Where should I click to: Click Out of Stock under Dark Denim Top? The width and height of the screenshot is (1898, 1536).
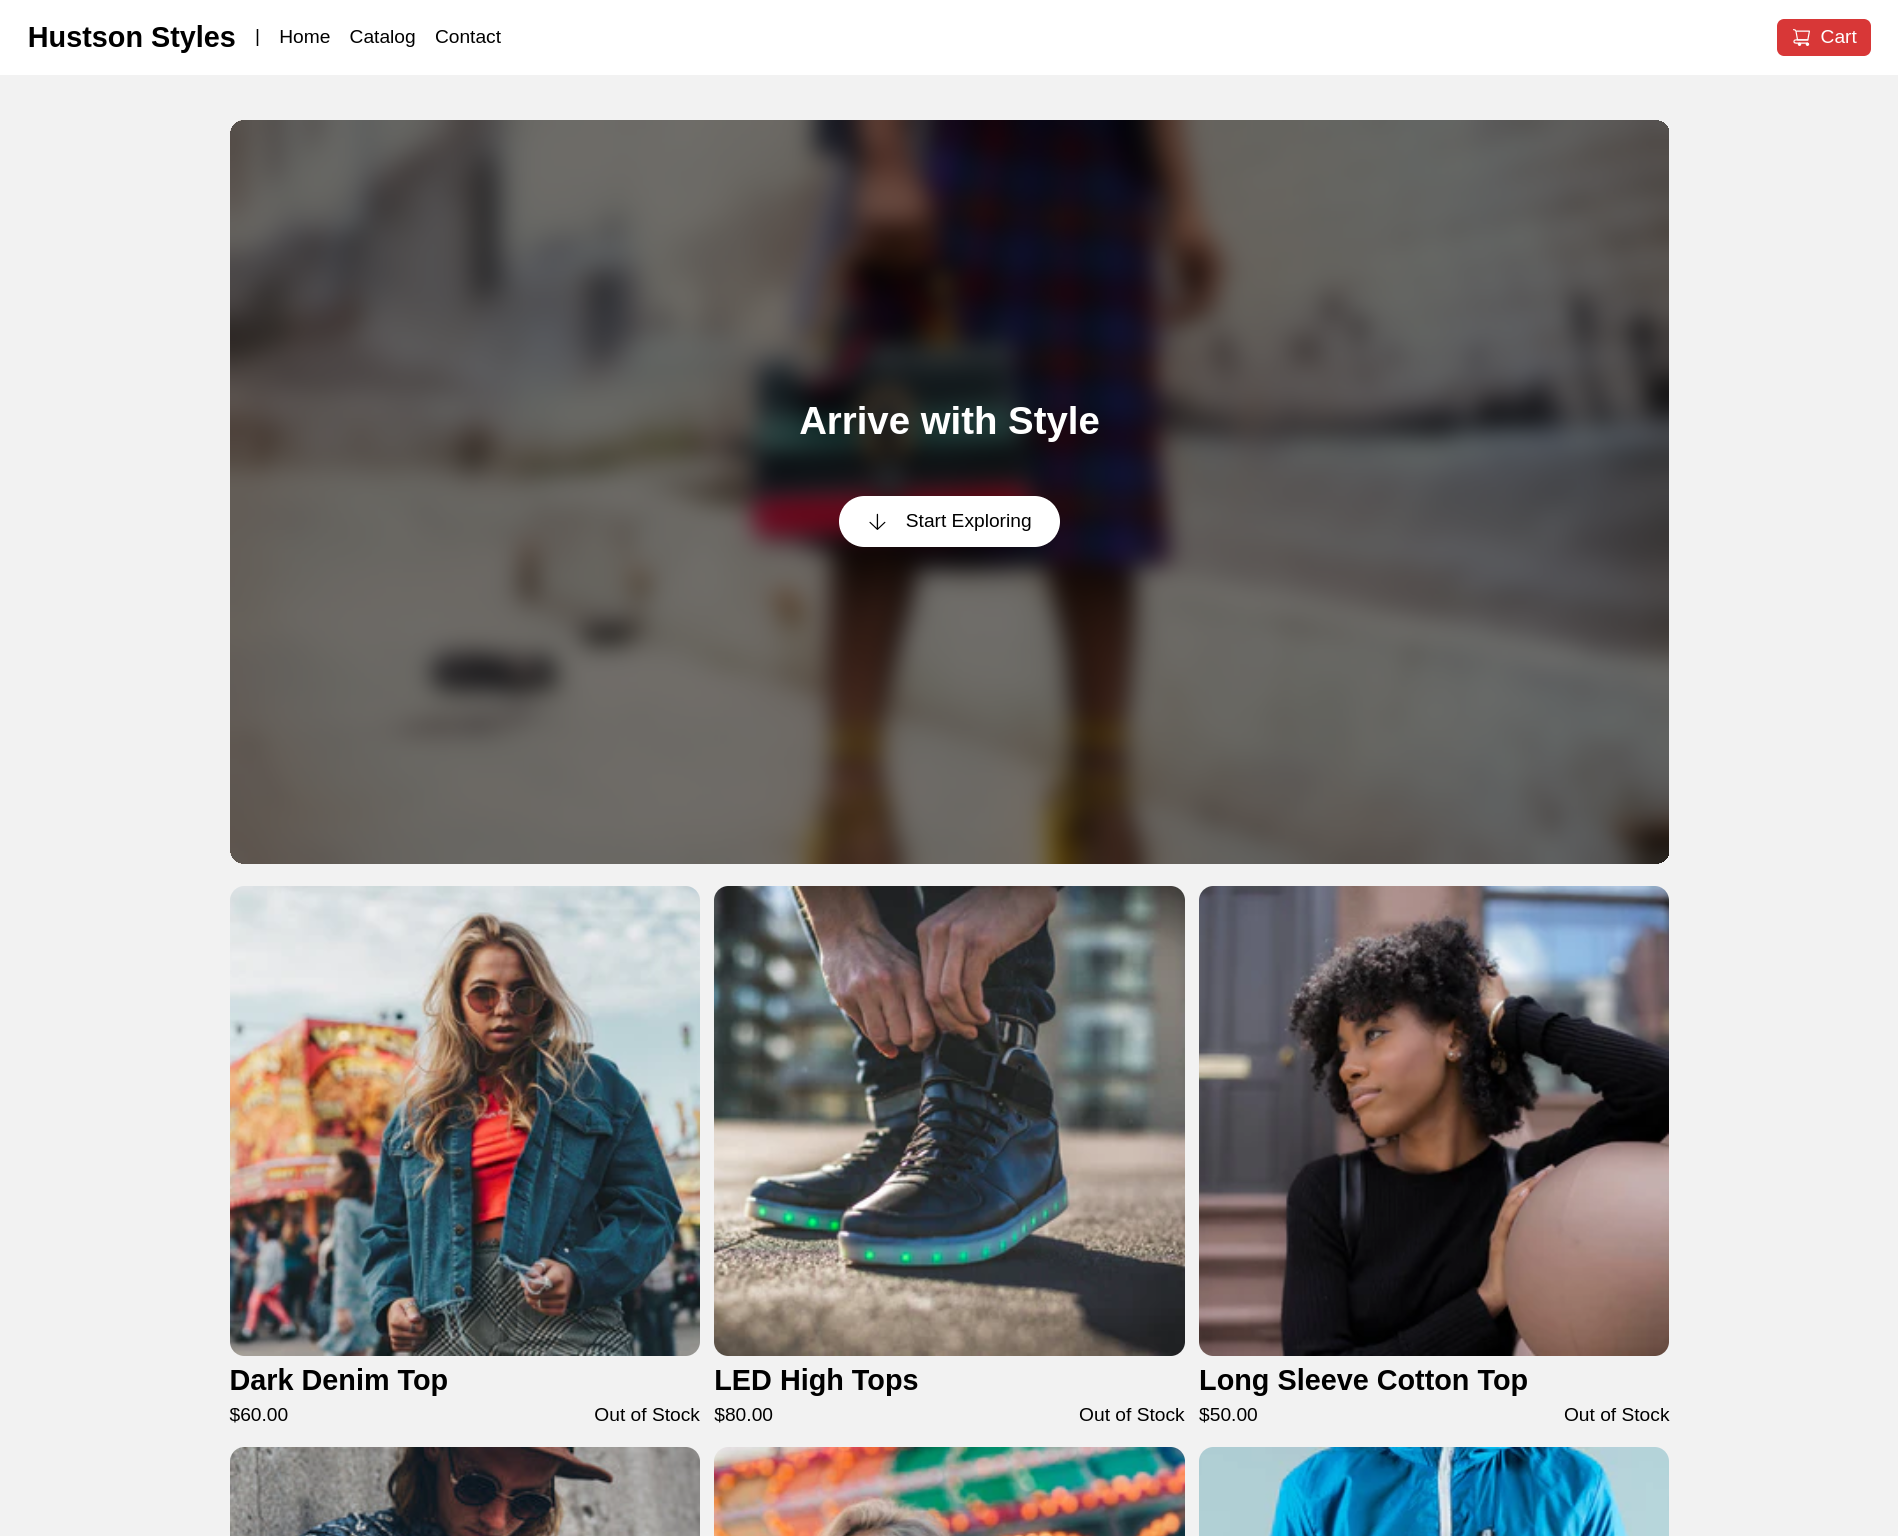pos(647,1415)
